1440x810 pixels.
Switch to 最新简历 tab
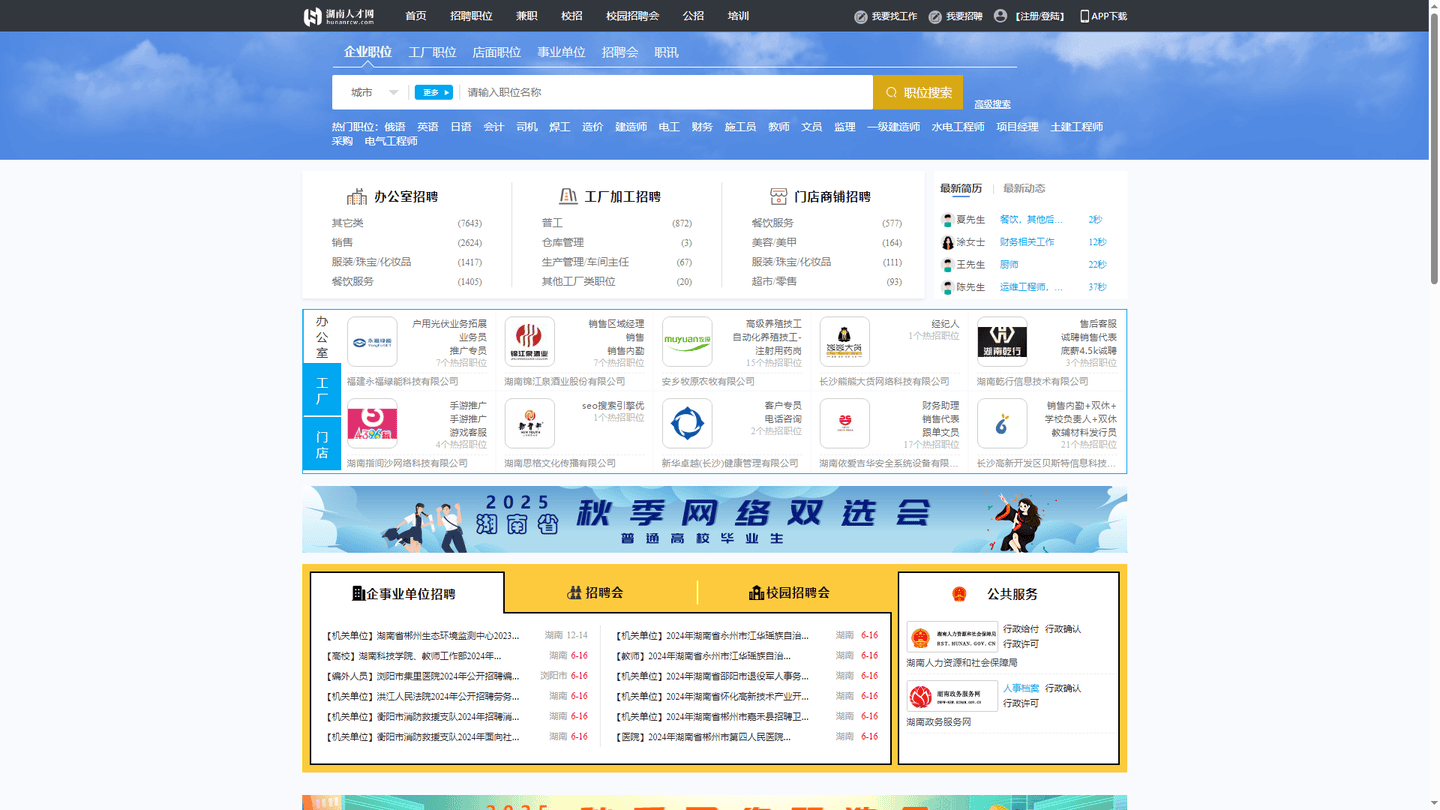pyautogui.click(x=961, y=188)
